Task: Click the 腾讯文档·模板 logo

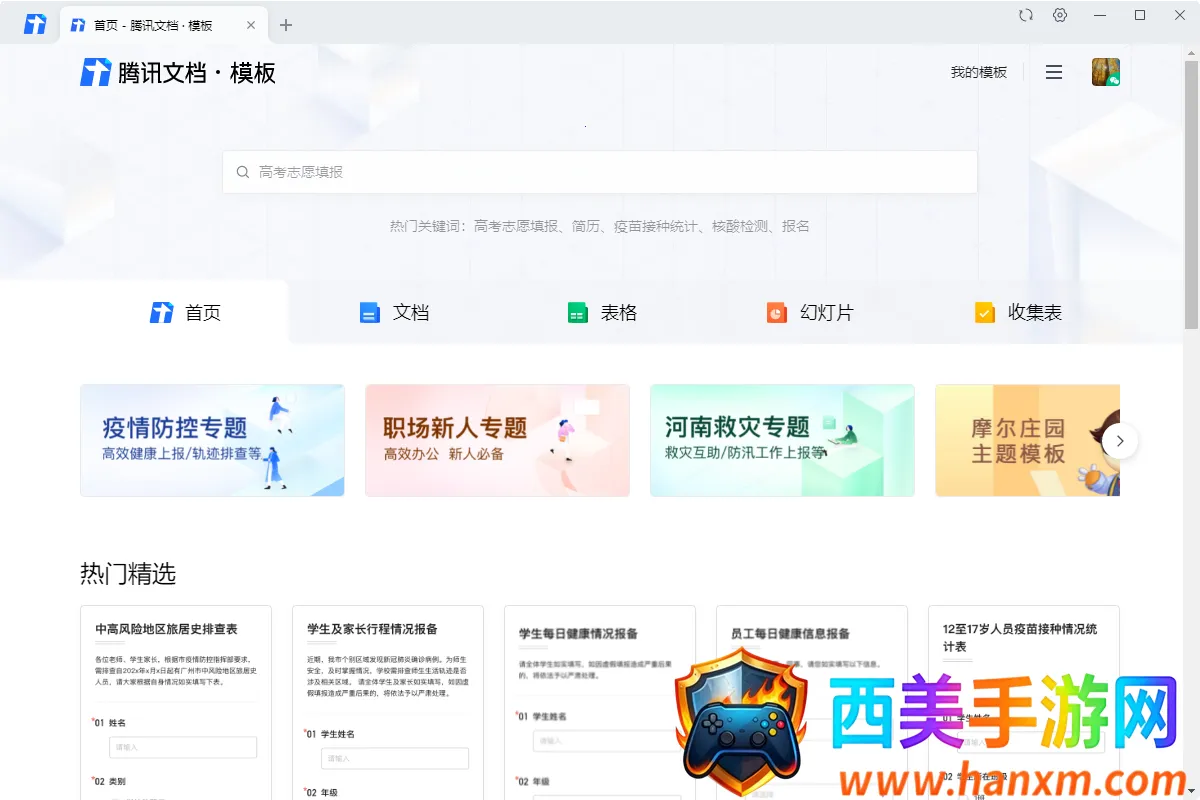Action: click(x=178, y=72)
